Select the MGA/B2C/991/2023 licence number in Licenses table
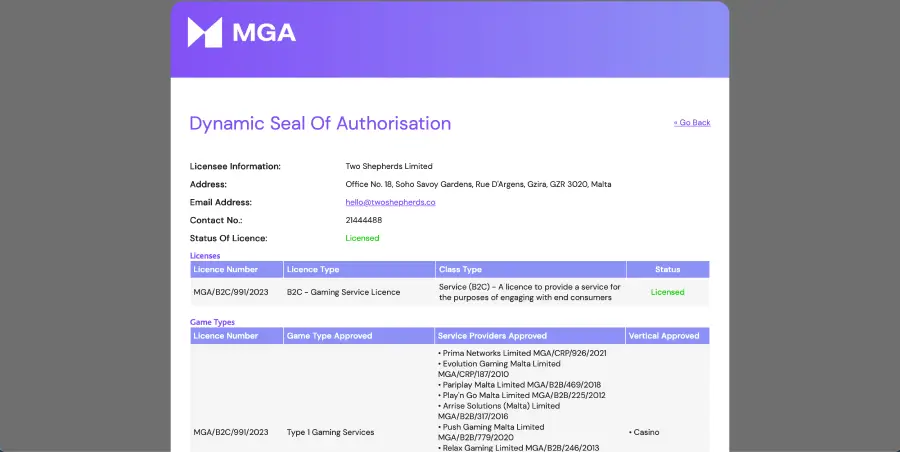The height and width of the screenshot is (452, 900). point(231,292)
